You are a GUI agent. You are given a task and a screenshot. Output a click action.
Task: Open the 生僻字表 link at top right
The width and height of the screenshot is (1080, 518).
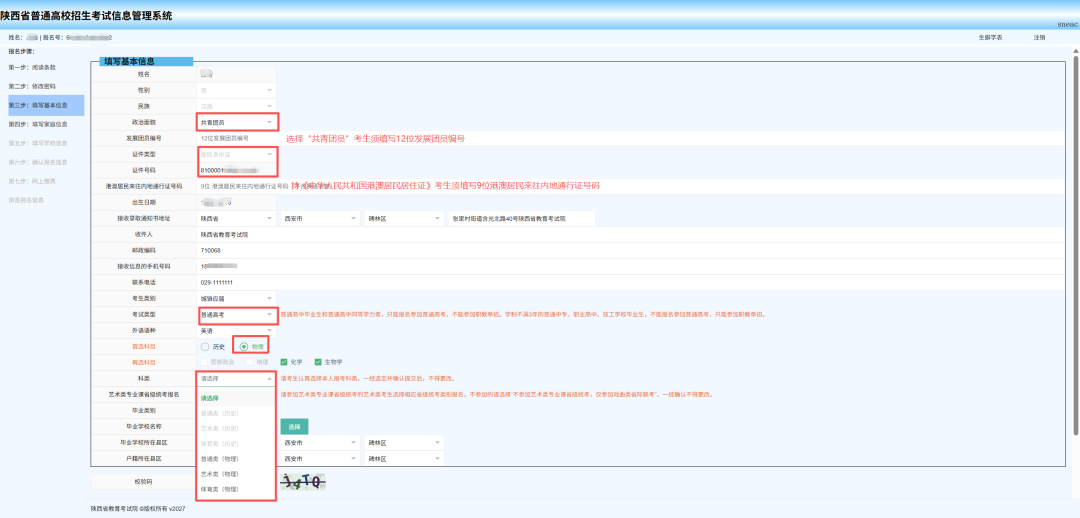pos(990,37)
